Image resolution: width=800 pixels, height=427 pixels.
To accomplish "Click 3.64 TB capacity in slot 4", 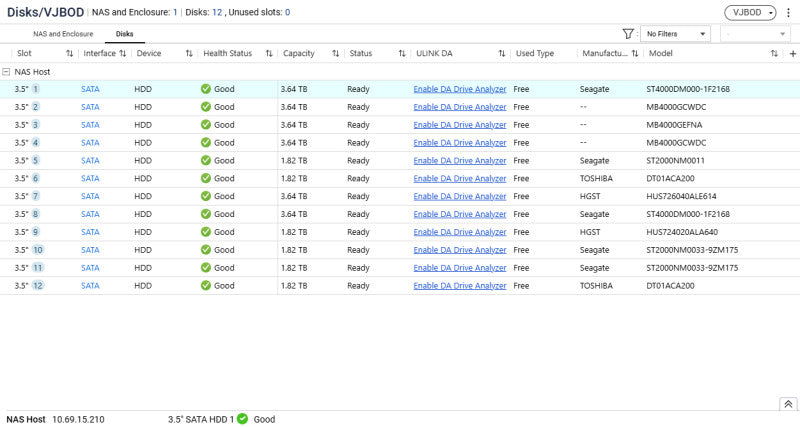I will [x=294, y=143].
